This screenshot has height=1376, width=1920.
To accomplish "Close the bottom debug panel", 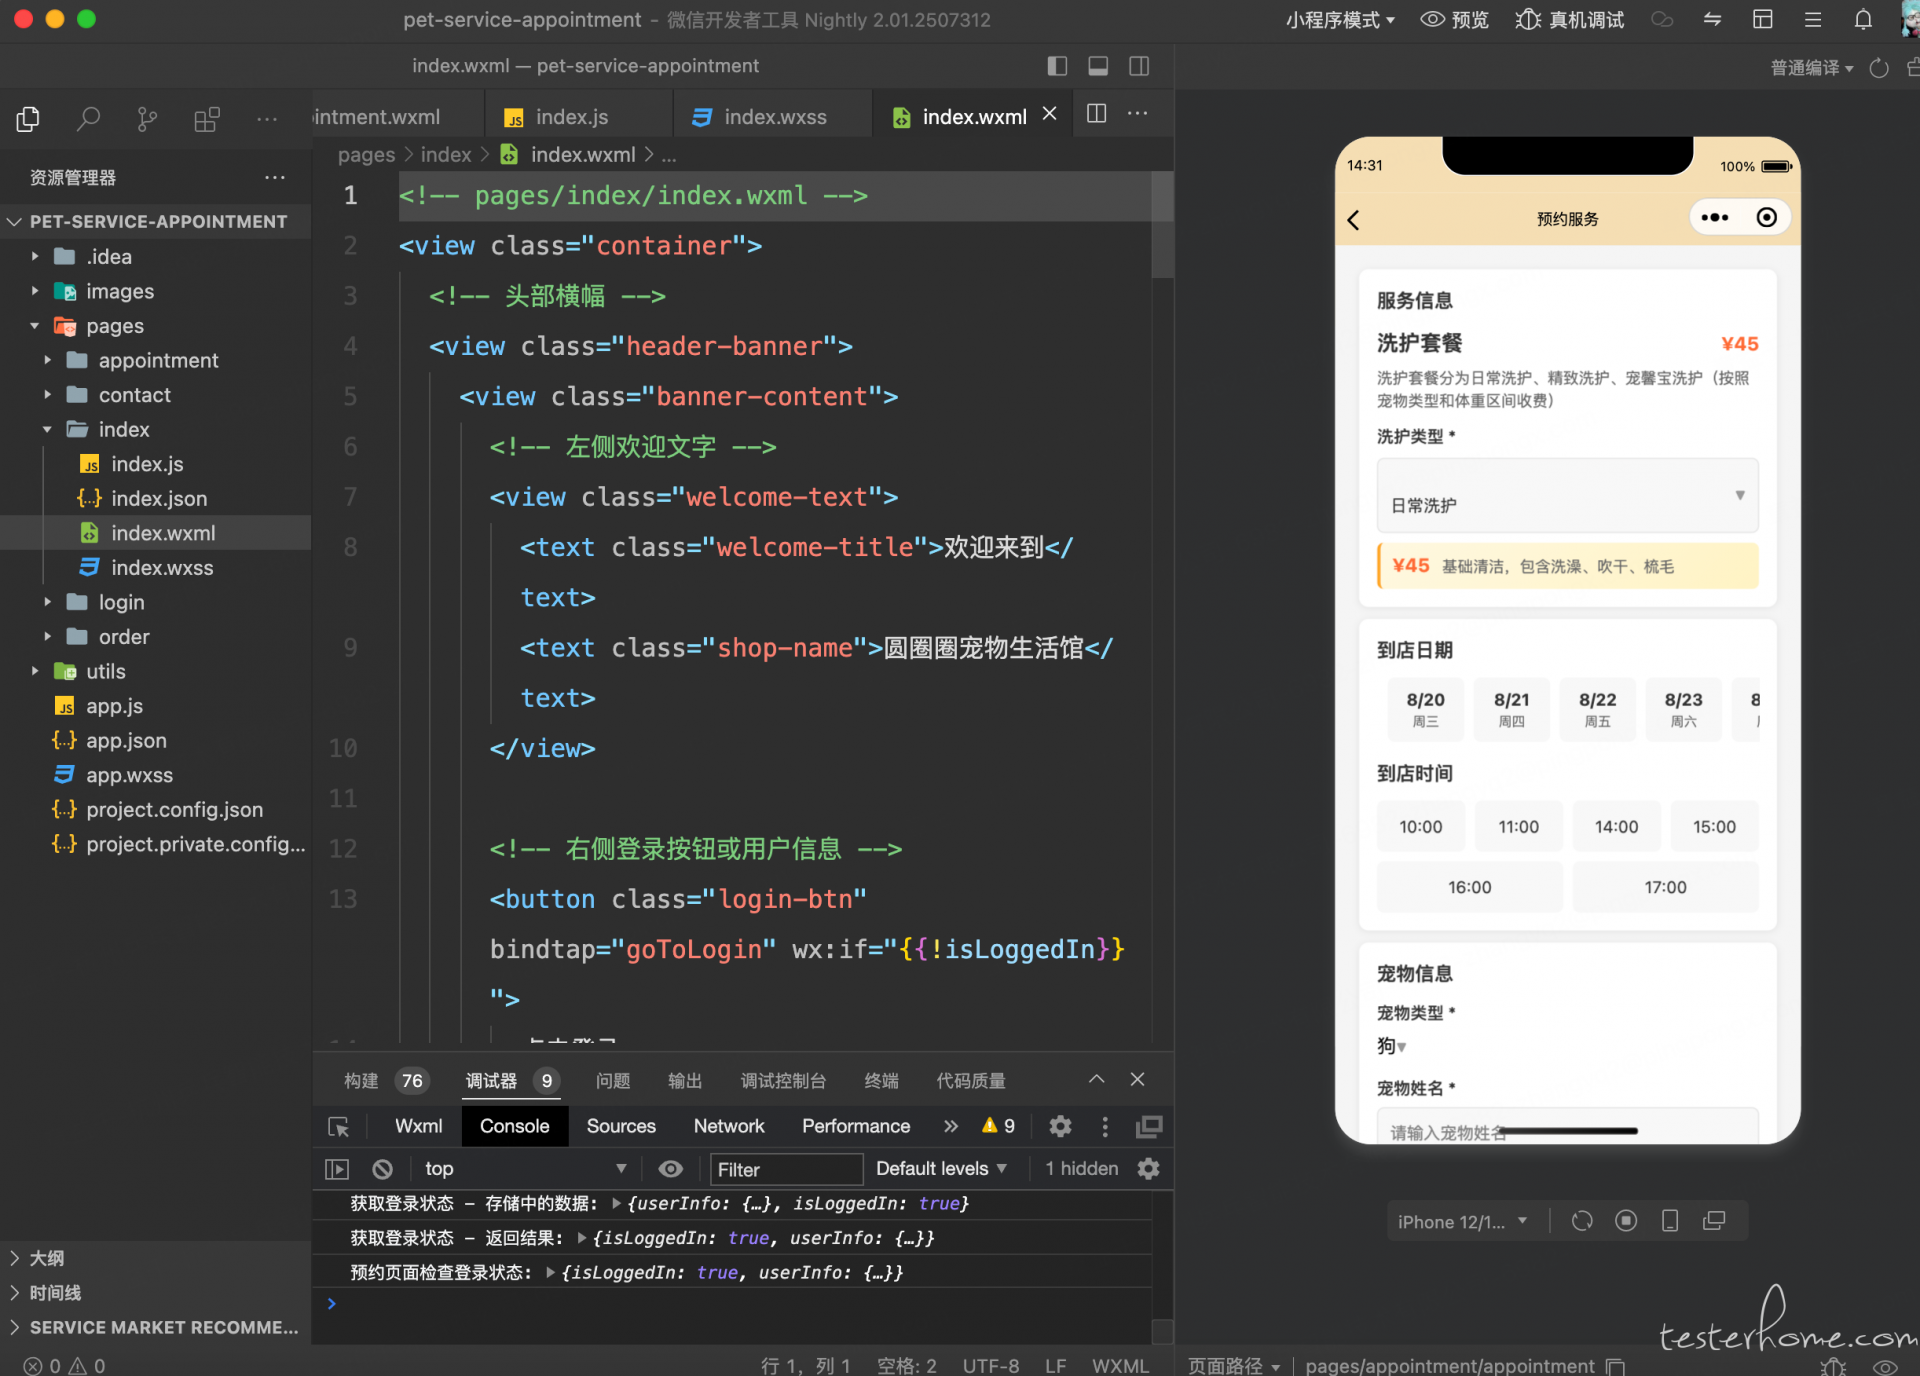I will coord(1138,1079).
